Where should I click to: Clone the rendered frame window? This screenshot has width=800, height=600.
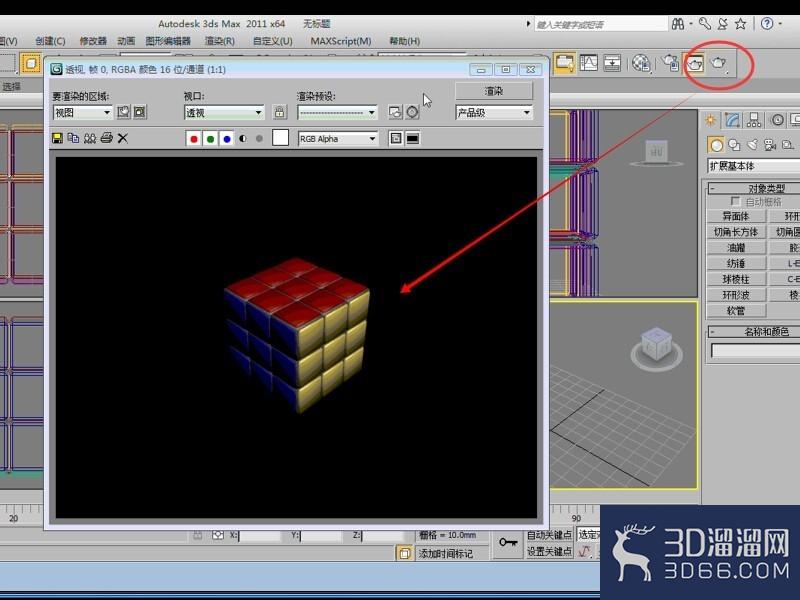click(x=90, y=138)
